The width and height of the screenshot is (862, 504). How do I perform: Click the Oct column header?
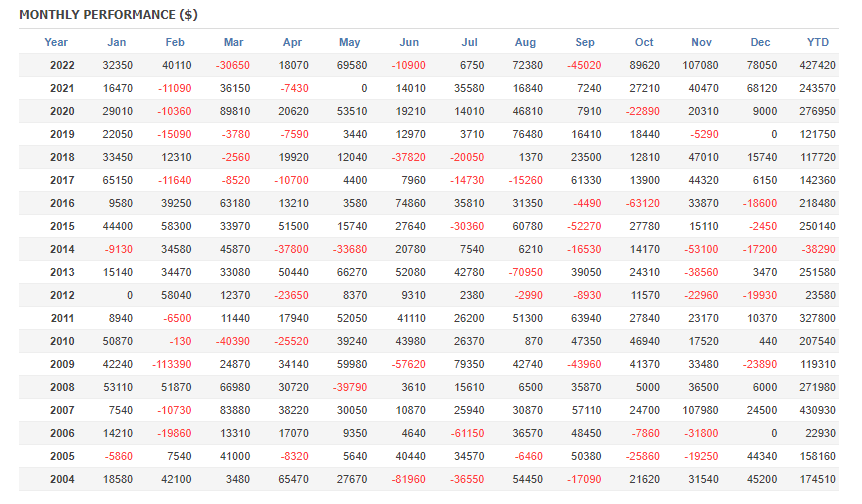(x=644, y=42)
